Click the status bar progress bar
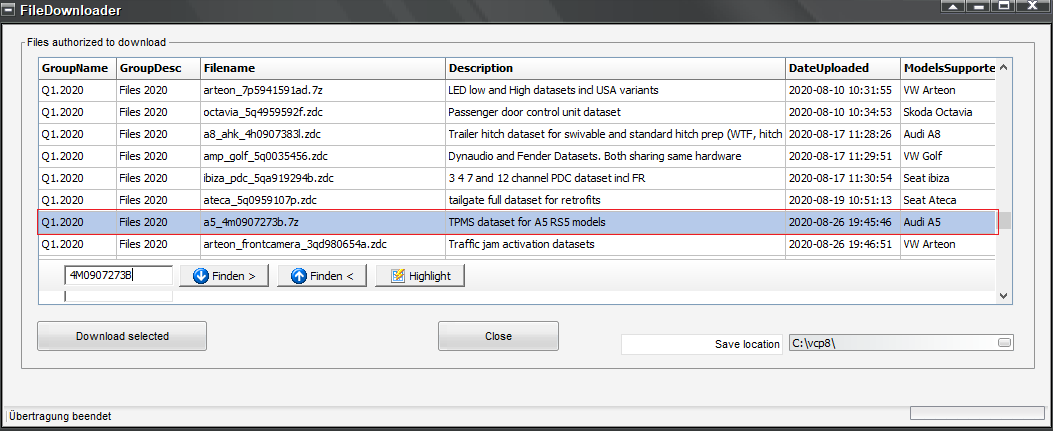Screen dimensions: 1053x431 coord(976,412)
